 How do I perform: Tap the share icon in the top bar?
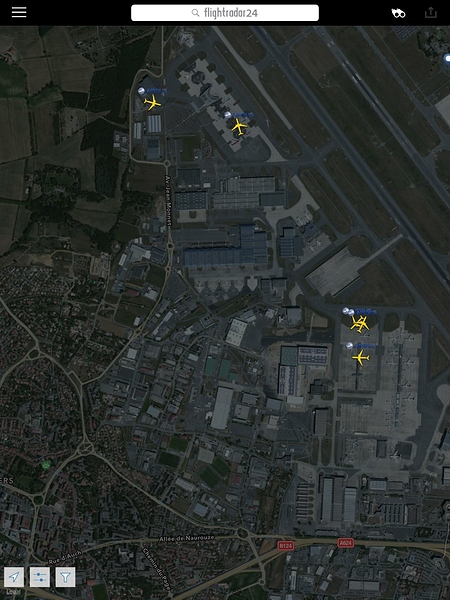[x=430, y=12]
